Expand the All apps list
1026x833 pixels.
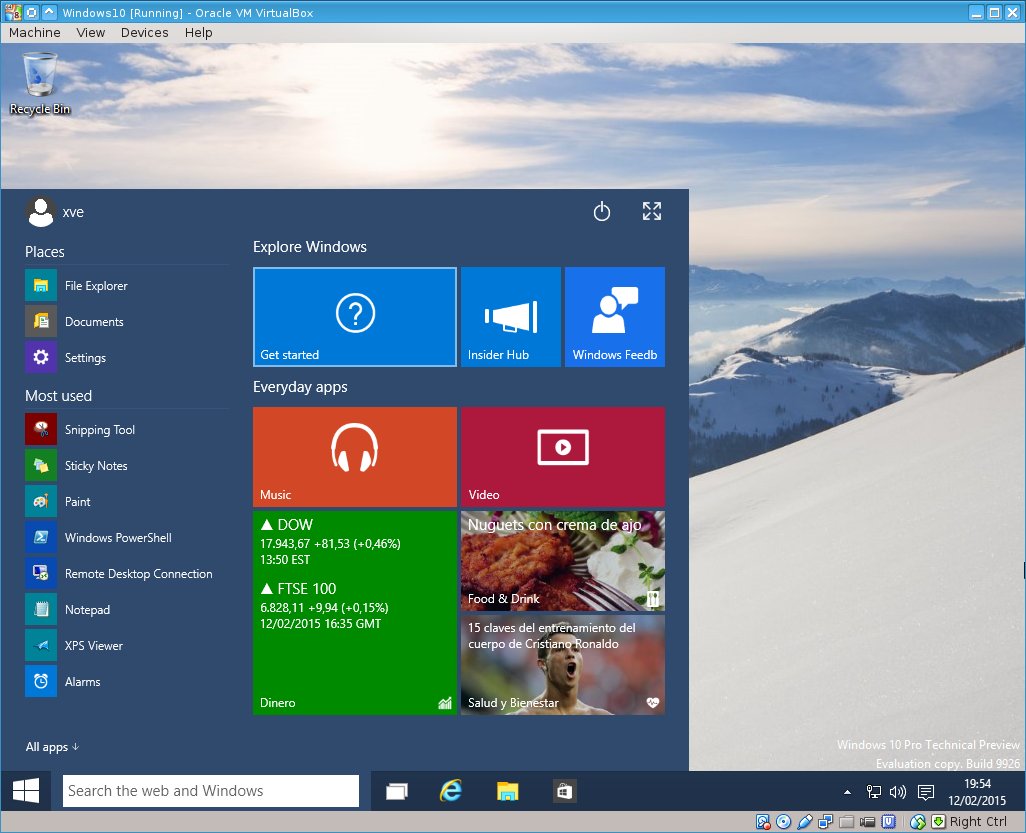52,747
